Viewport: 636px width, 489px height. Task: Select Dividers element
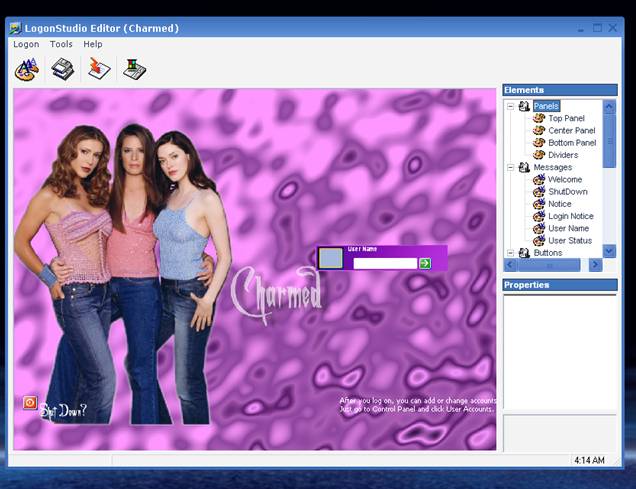pyautogui.click(x=563, y=155)
